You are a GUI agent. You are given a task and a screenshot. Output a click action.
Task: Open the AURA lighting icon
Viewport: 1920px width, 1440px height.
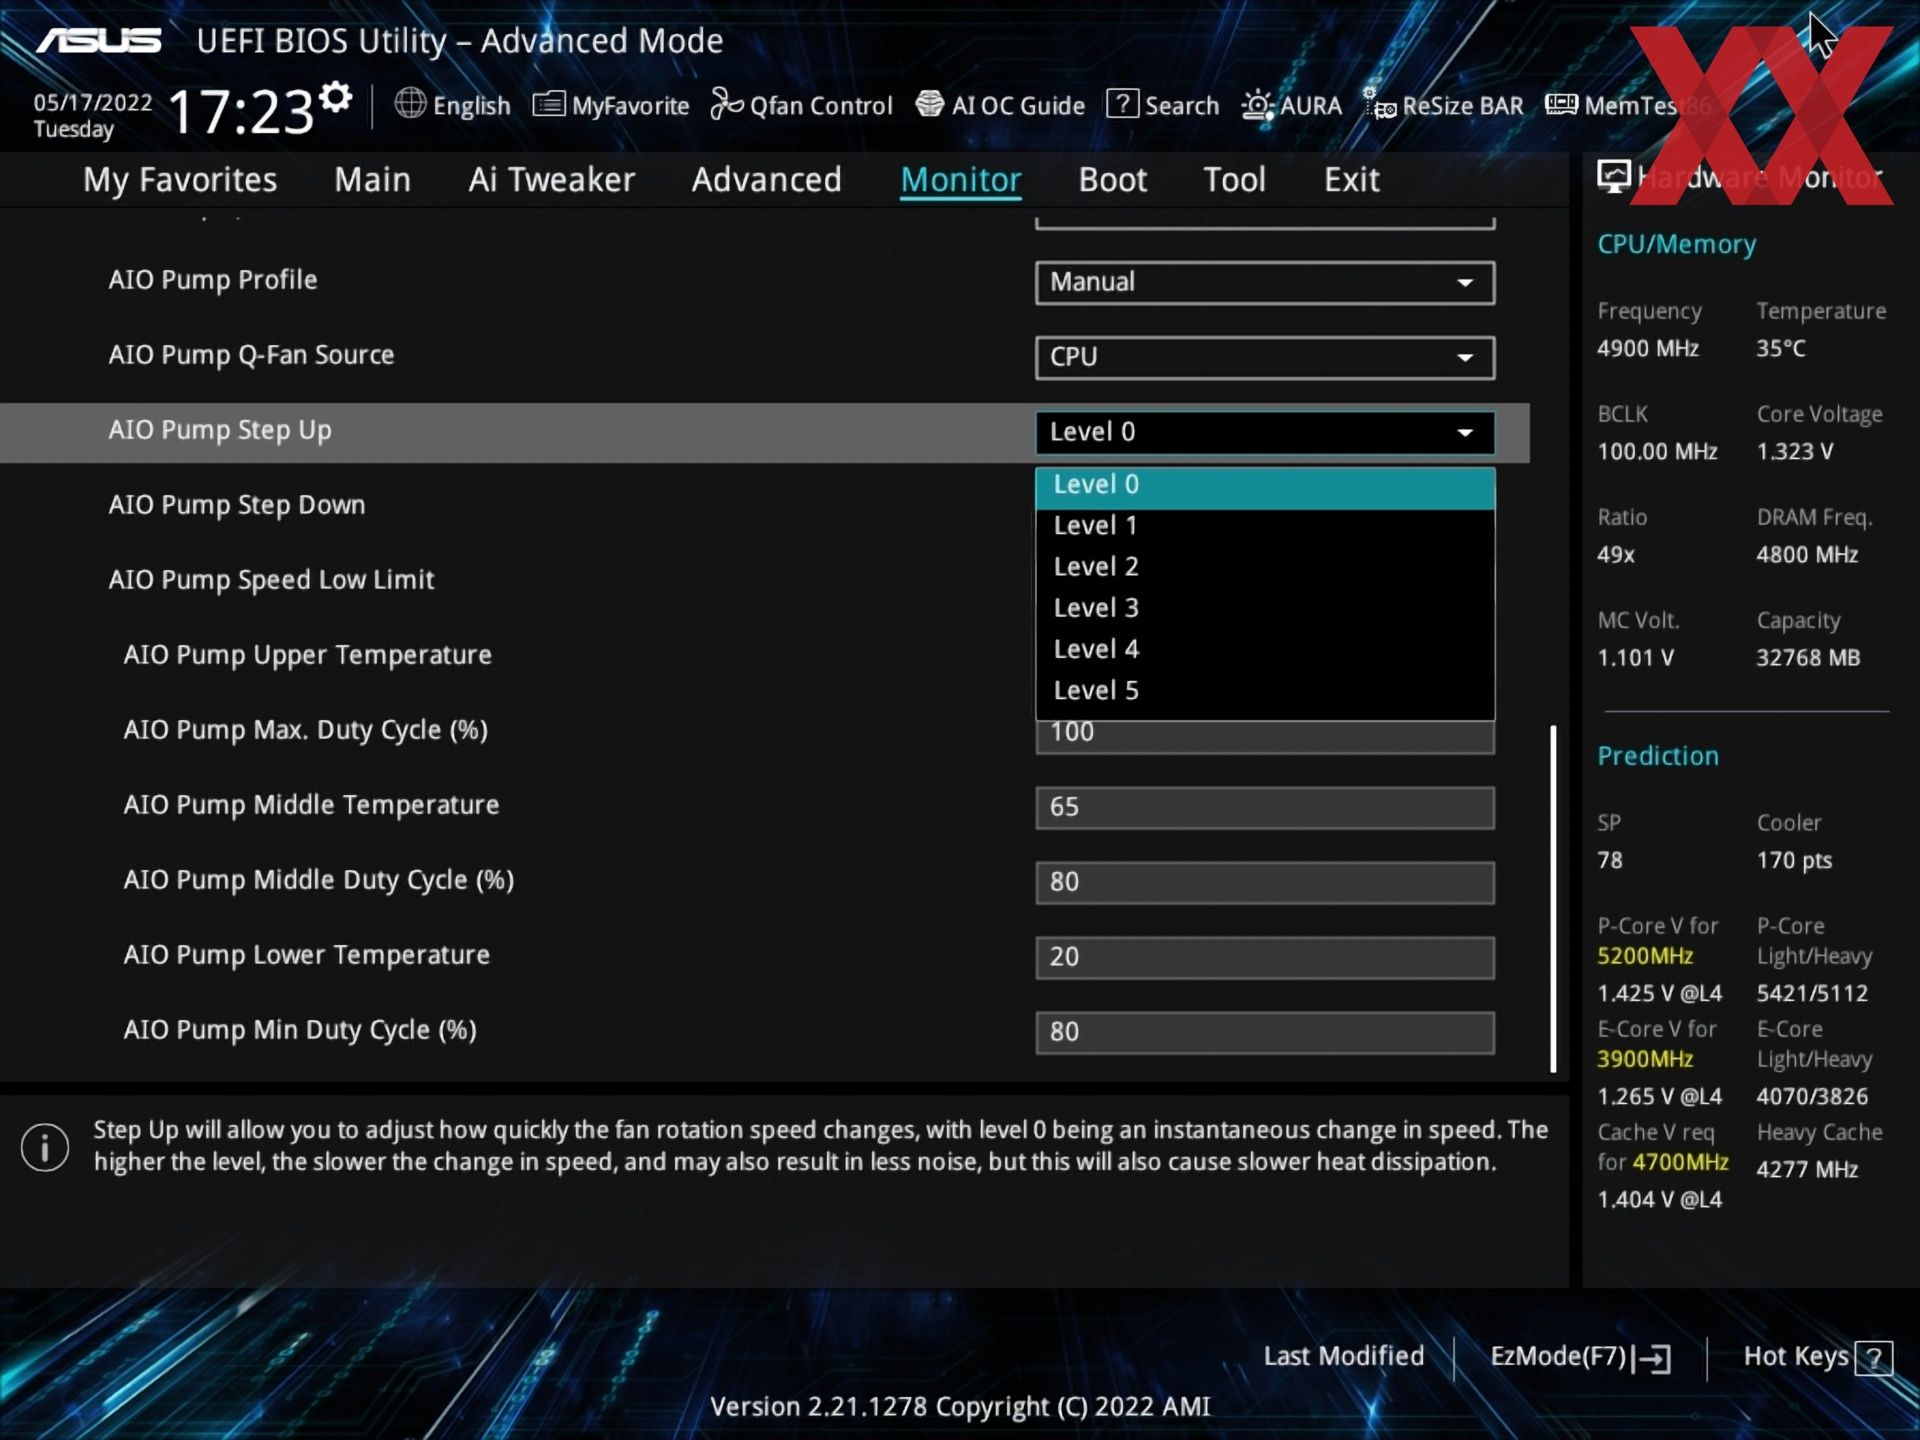click(1257, 104)
